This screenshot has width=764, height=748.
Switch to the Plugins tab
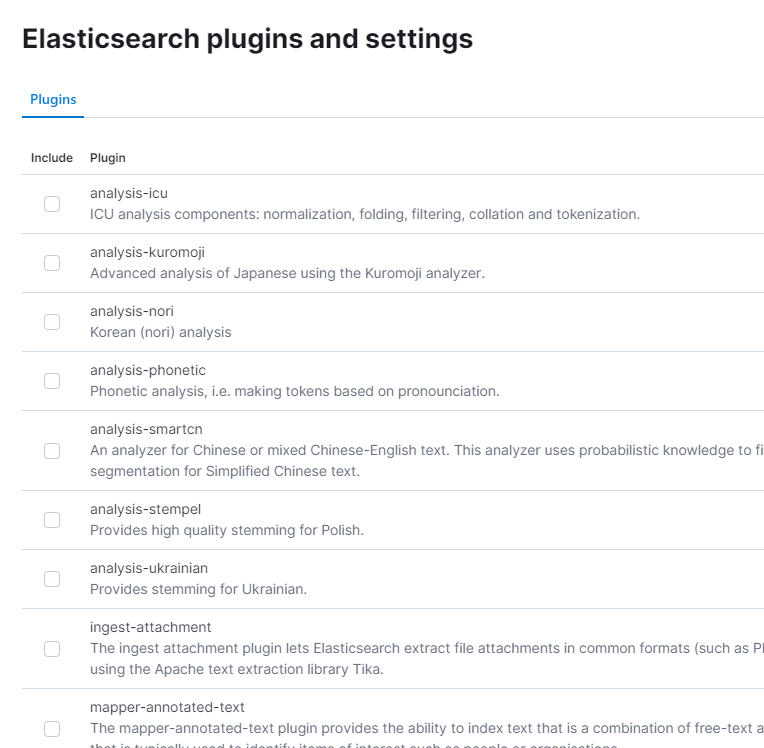[x=53, y=100]
